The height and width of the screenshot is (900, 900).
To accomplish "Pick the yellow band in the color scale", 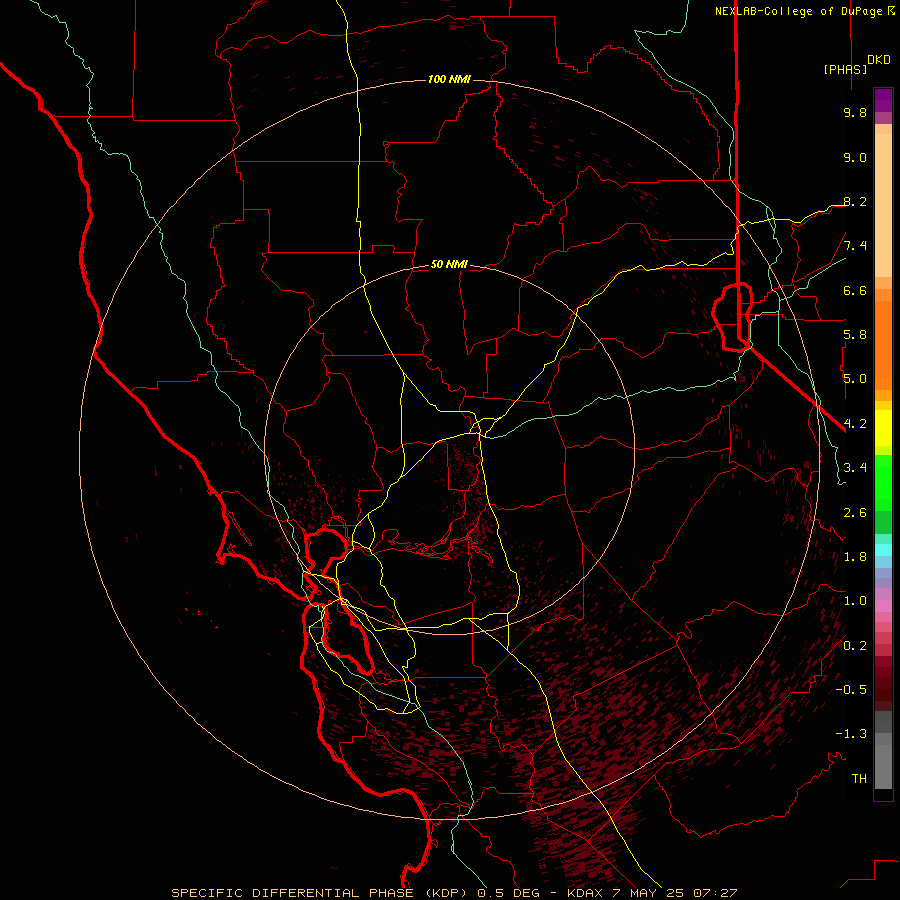I will (883, 428).
